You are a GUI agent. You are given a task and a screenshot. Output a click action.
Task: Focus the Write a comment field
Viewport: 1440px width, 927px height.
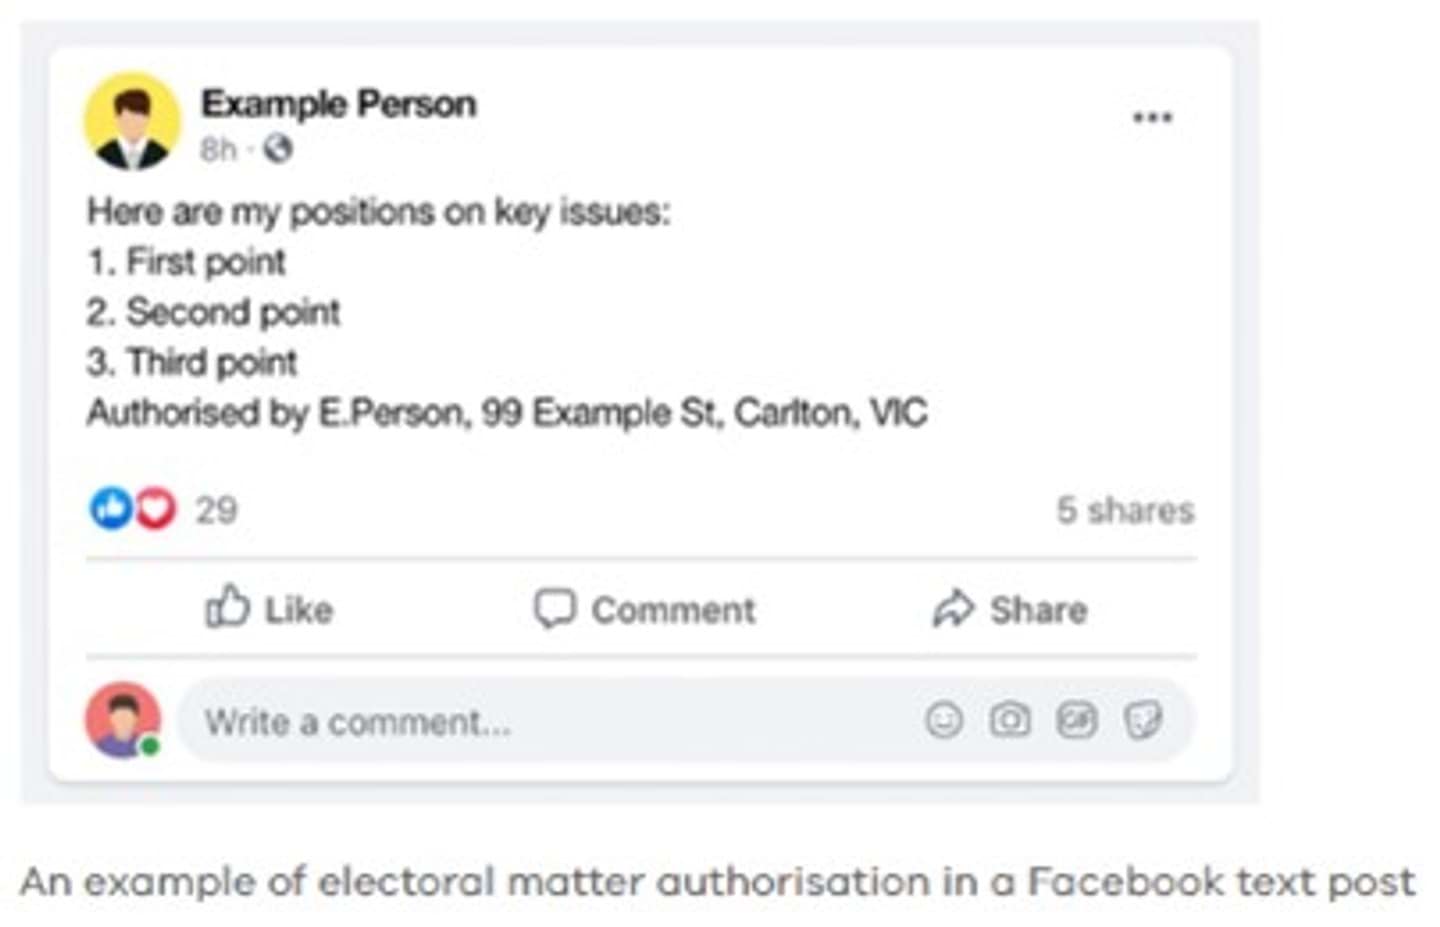[x=500, y=721]
